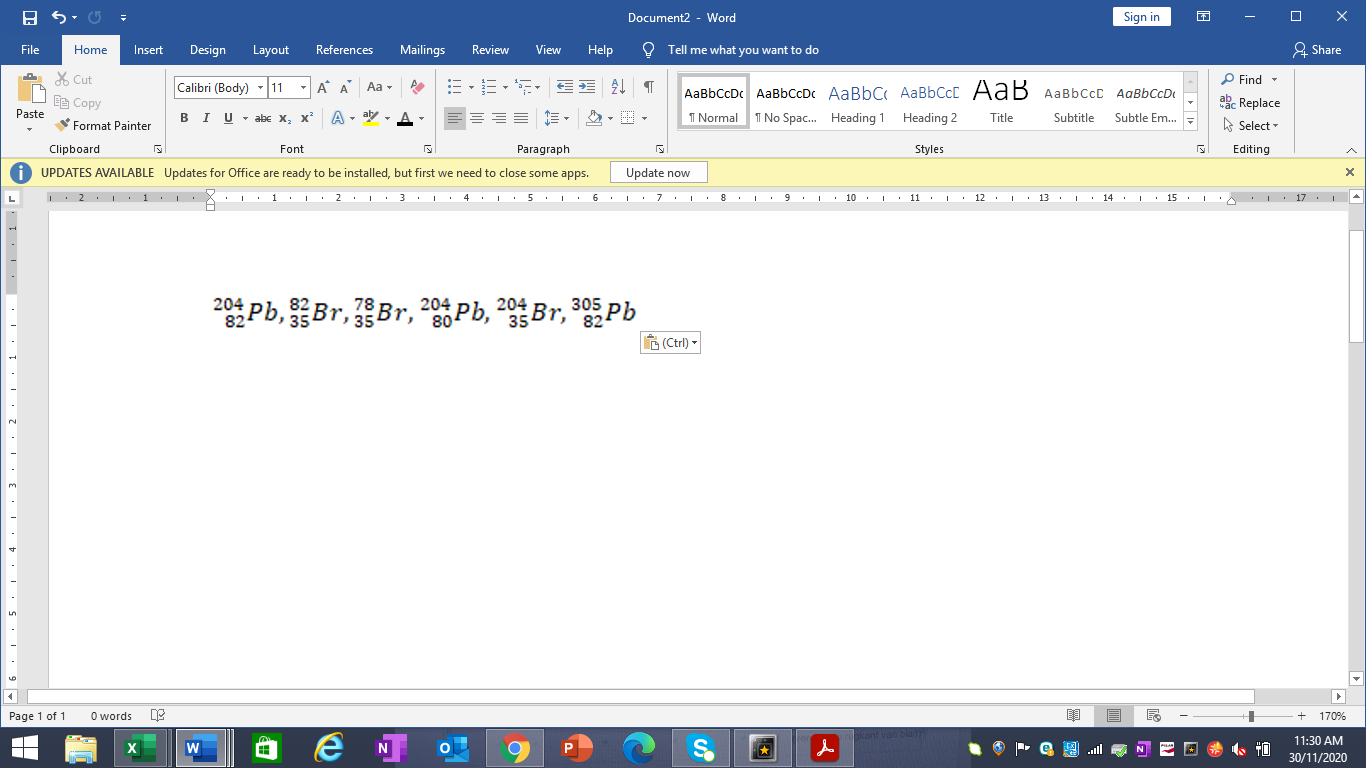The image size is (1366, 768).
Task: Click the zoom level 170% text
Action: pos(1333,716)
